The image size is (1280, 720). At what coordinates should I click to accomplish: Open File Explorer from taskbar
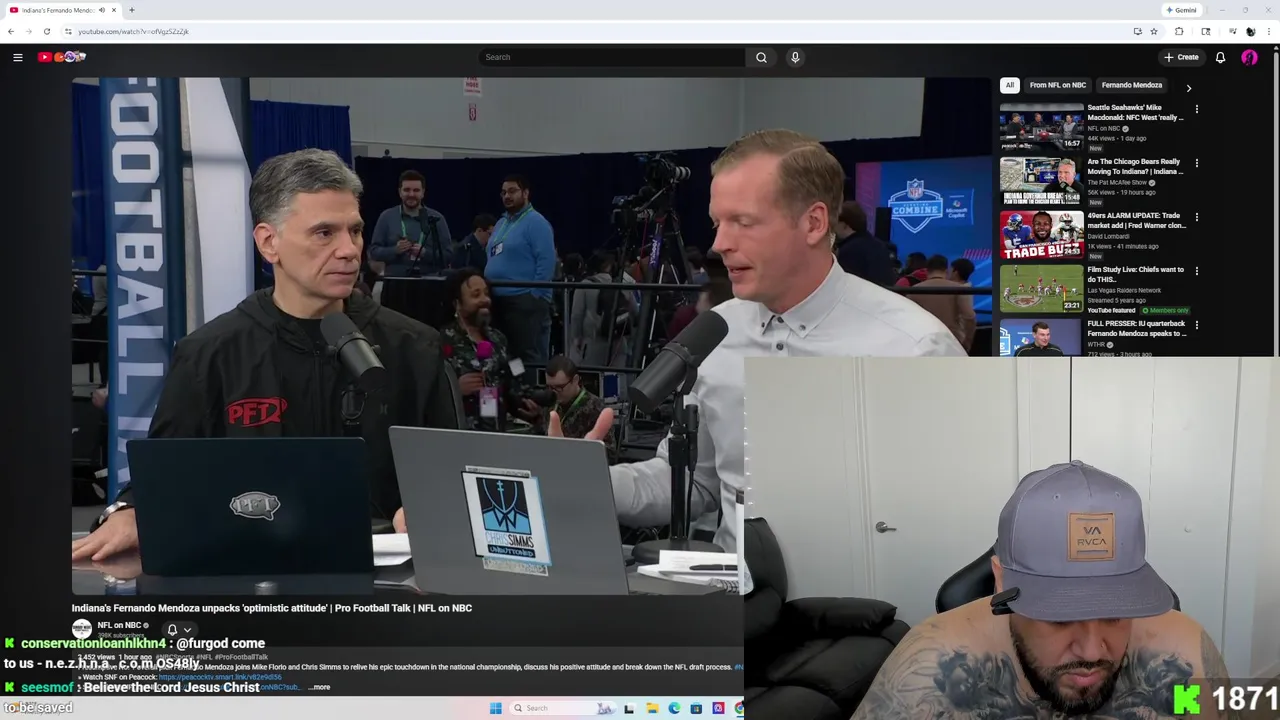pos(652,708)
